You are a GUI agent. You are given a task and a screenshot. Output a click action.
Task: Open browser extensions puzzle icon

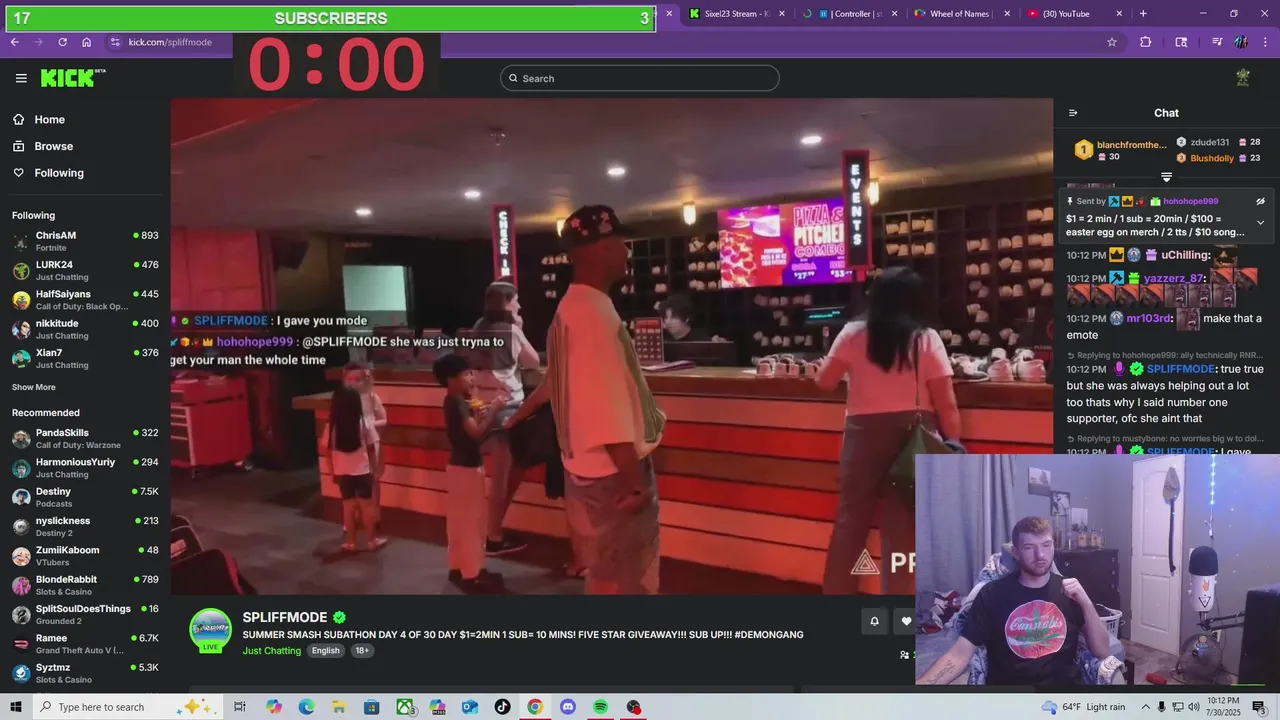(x=1146, y=42)
